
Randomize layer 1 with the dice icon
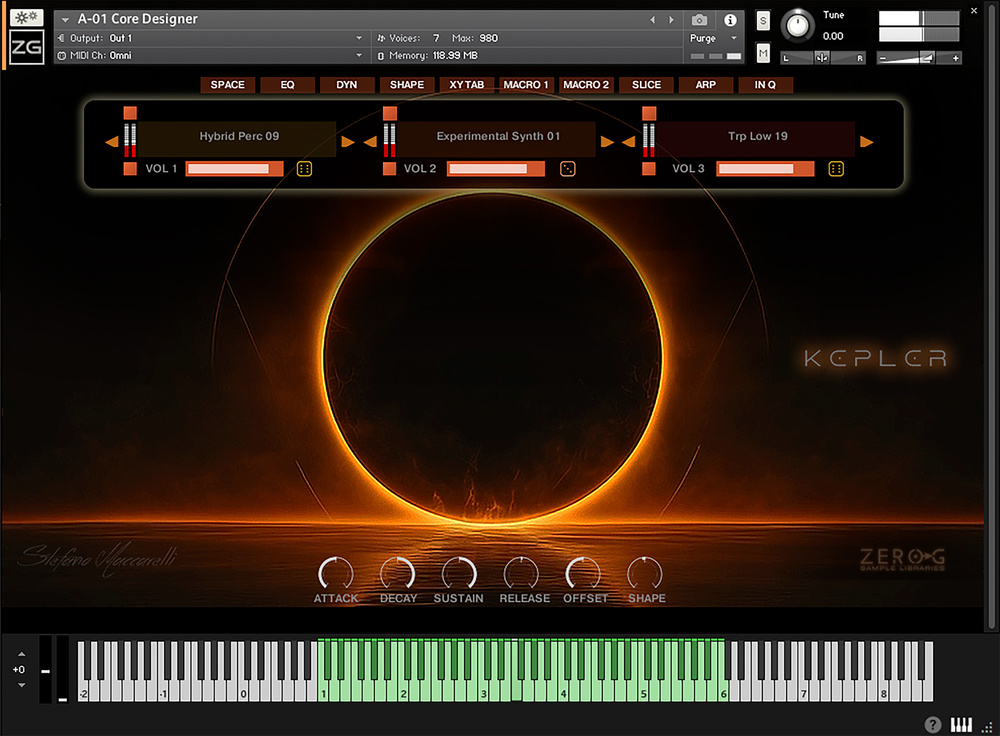305,169
